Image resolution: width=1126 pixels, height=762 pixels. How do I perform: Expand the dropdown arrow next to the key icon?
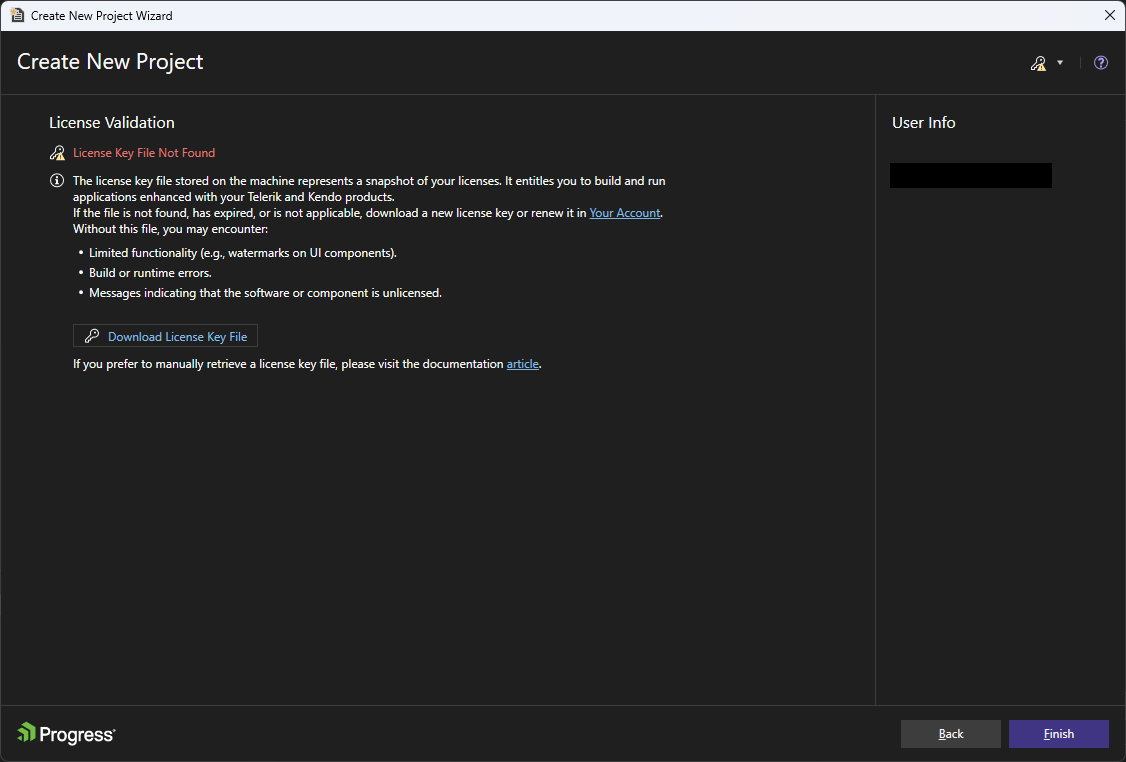point(1058,62)
